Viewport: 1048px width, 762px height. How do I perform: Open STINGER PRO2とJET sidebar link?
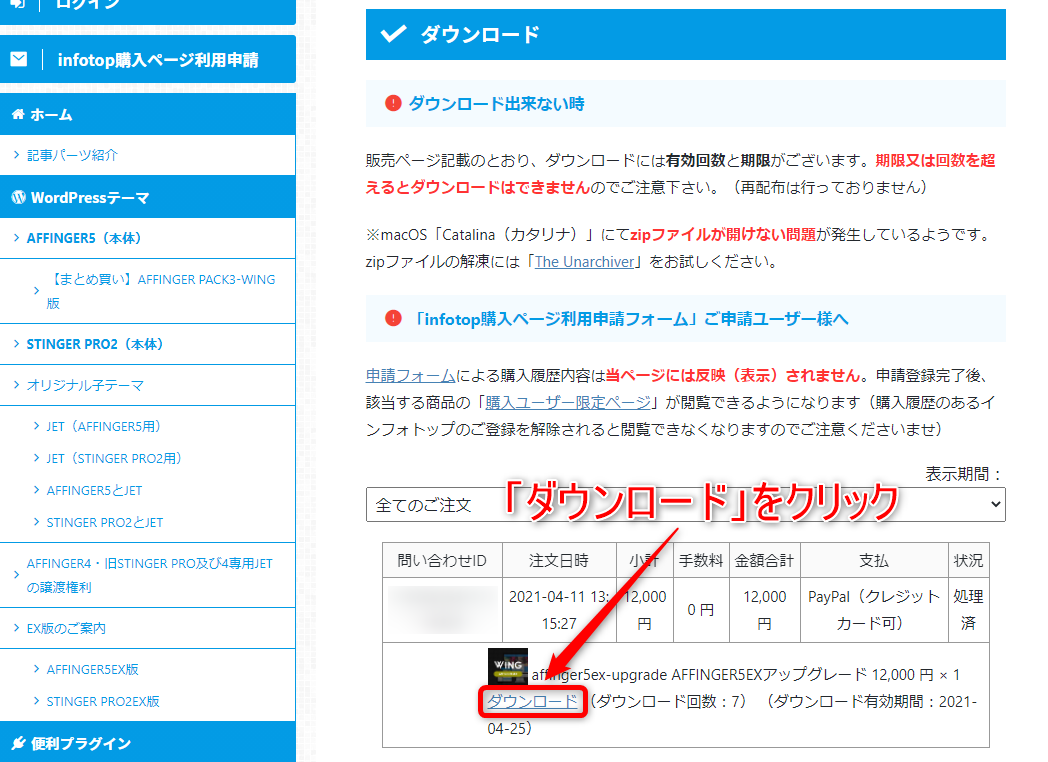(x=105, y=523)
